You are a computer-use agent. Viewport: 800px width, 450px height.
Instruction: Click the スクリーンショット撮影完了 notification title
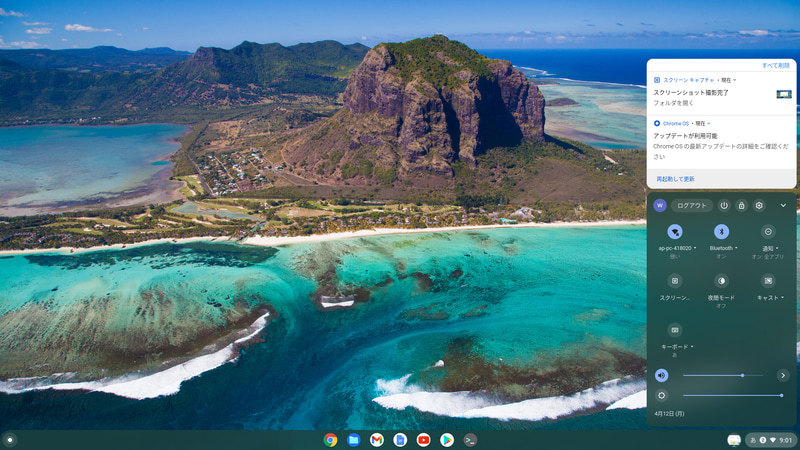[x=691, y=93]
